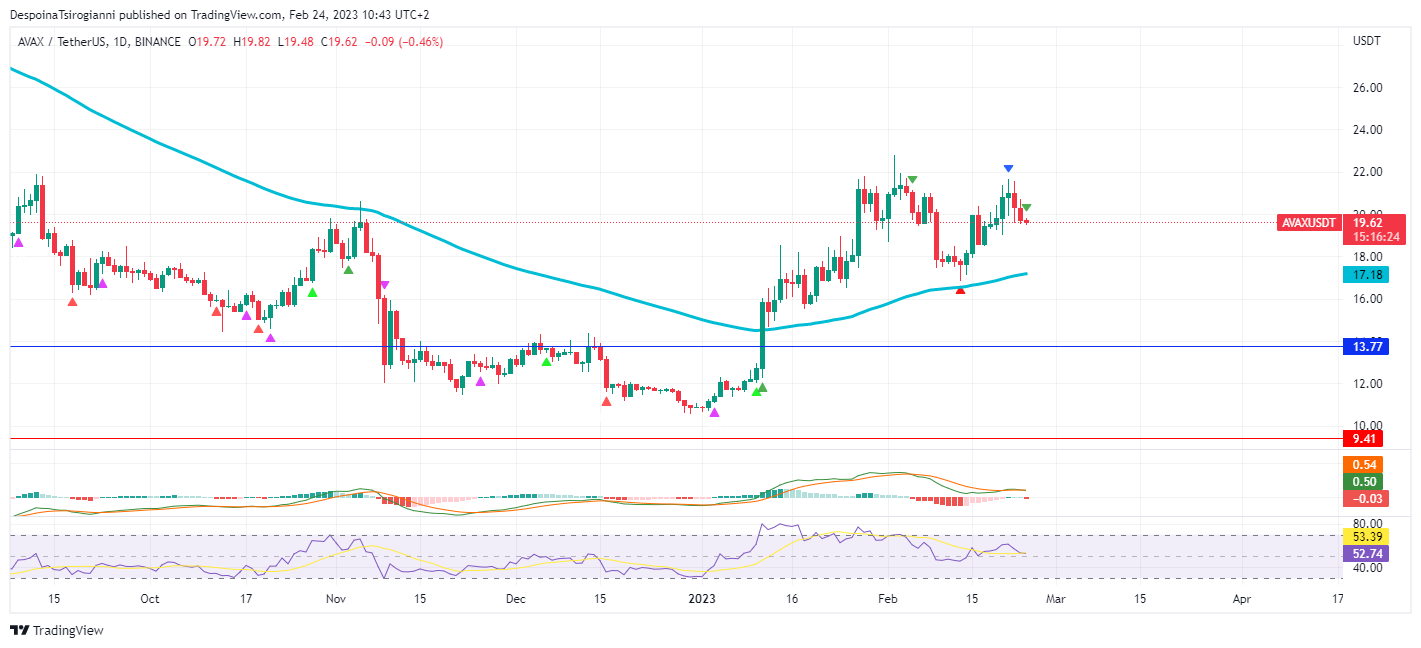Click the cyan 17.18 moving average value label

point(1366,273)
